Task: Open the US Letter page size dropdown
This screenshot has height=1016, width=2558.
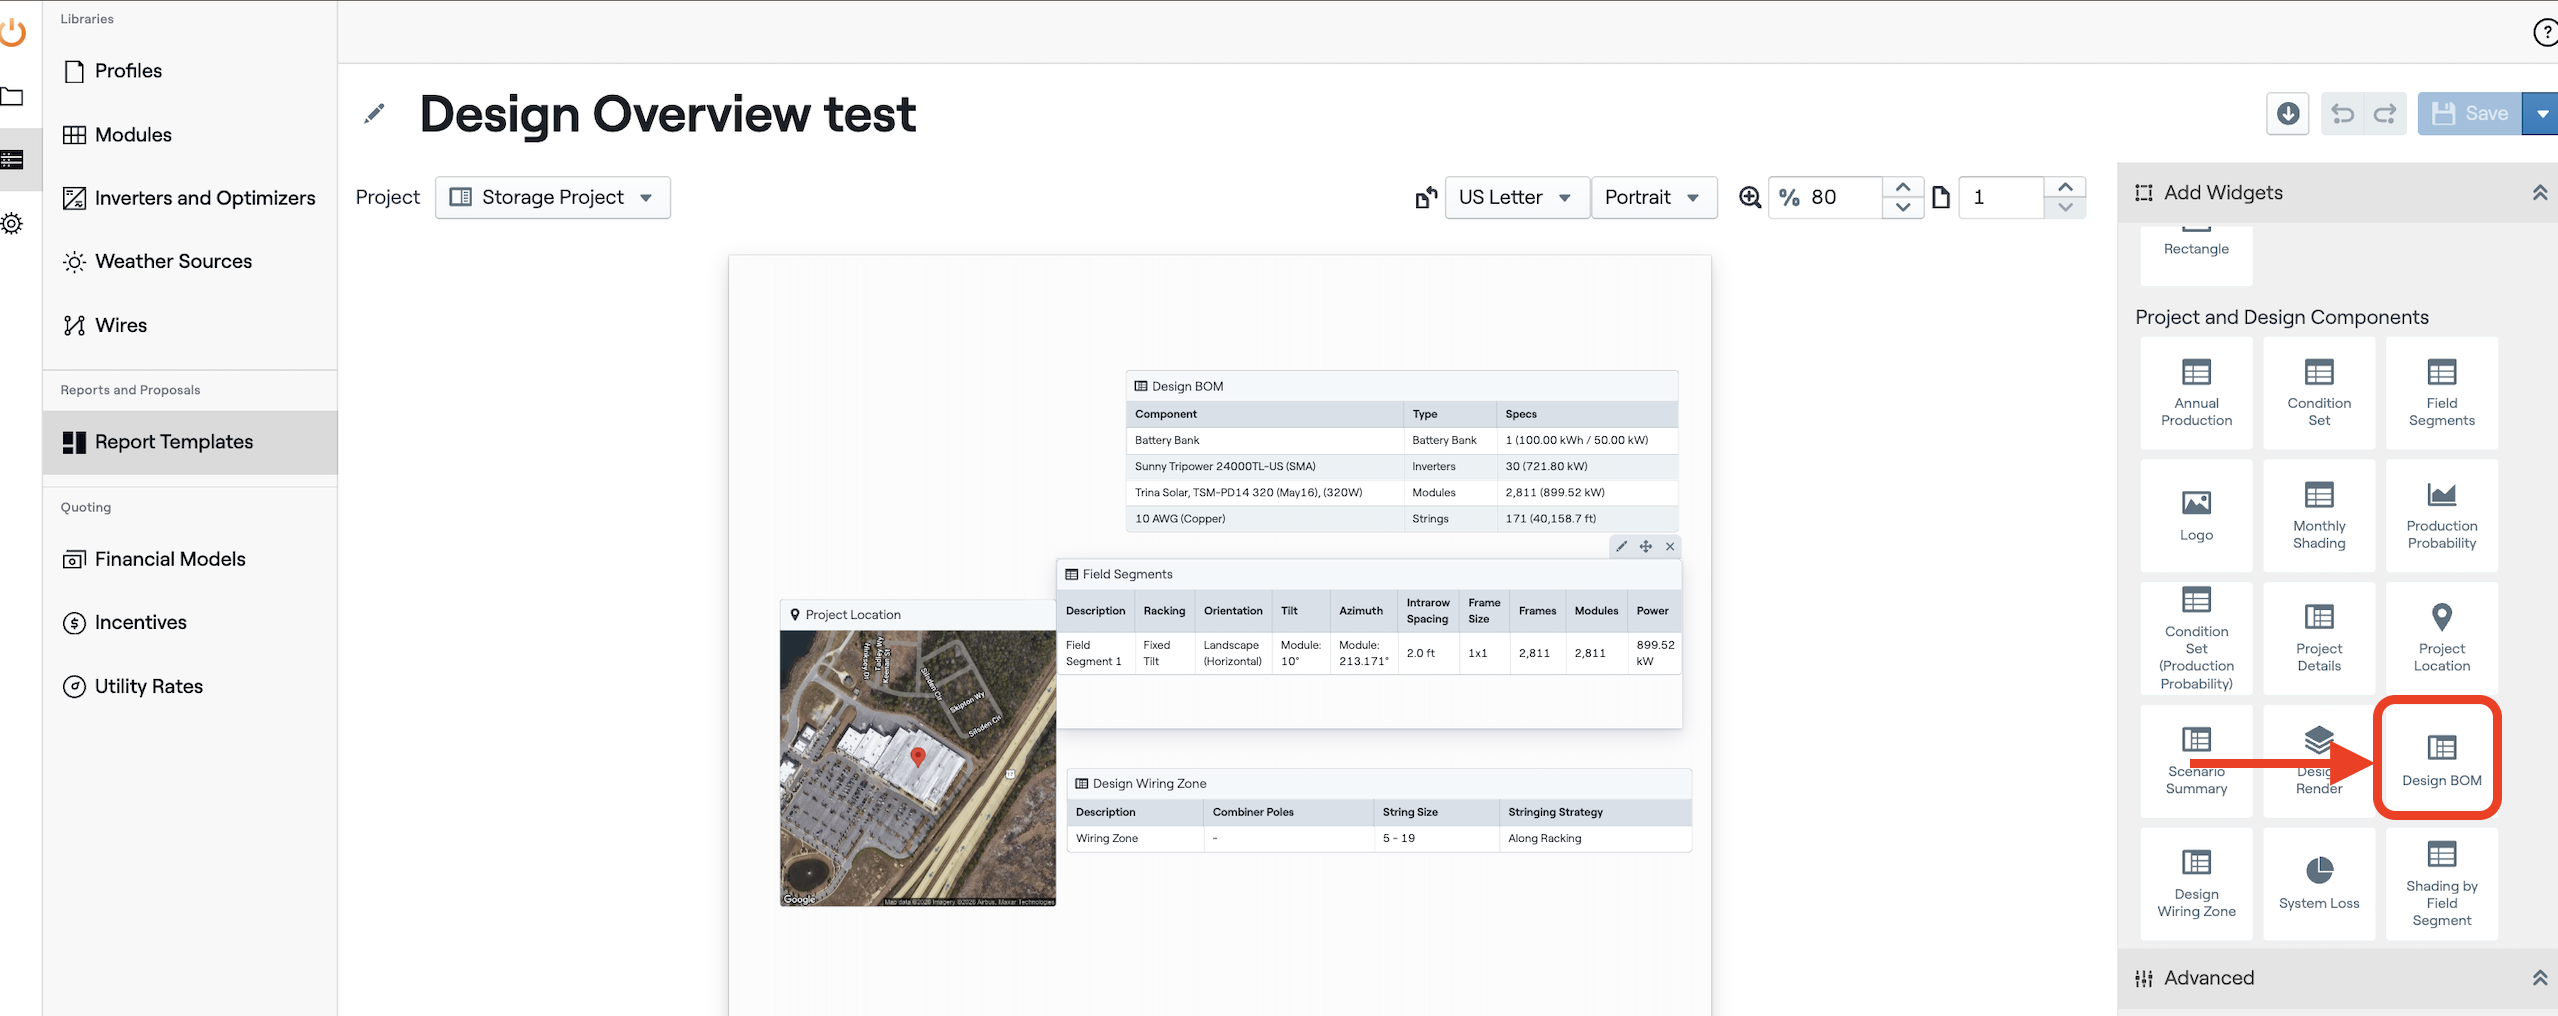Action: (1515, 198)
